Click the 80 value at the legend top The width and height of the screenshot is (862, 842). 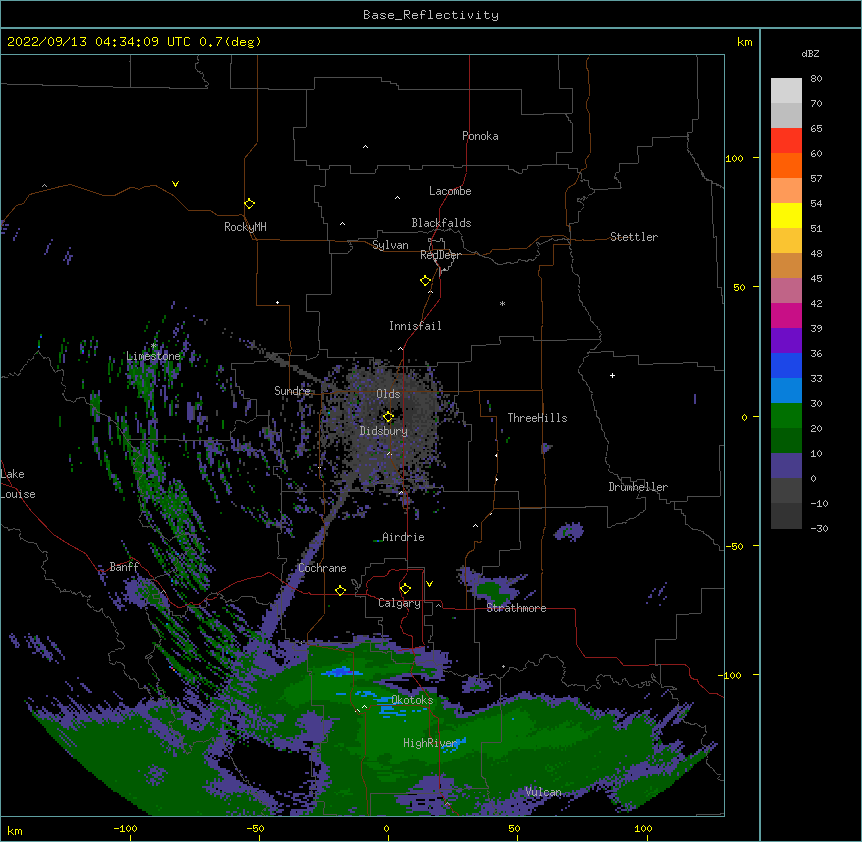pyautogui.click(x=816, y=79)
